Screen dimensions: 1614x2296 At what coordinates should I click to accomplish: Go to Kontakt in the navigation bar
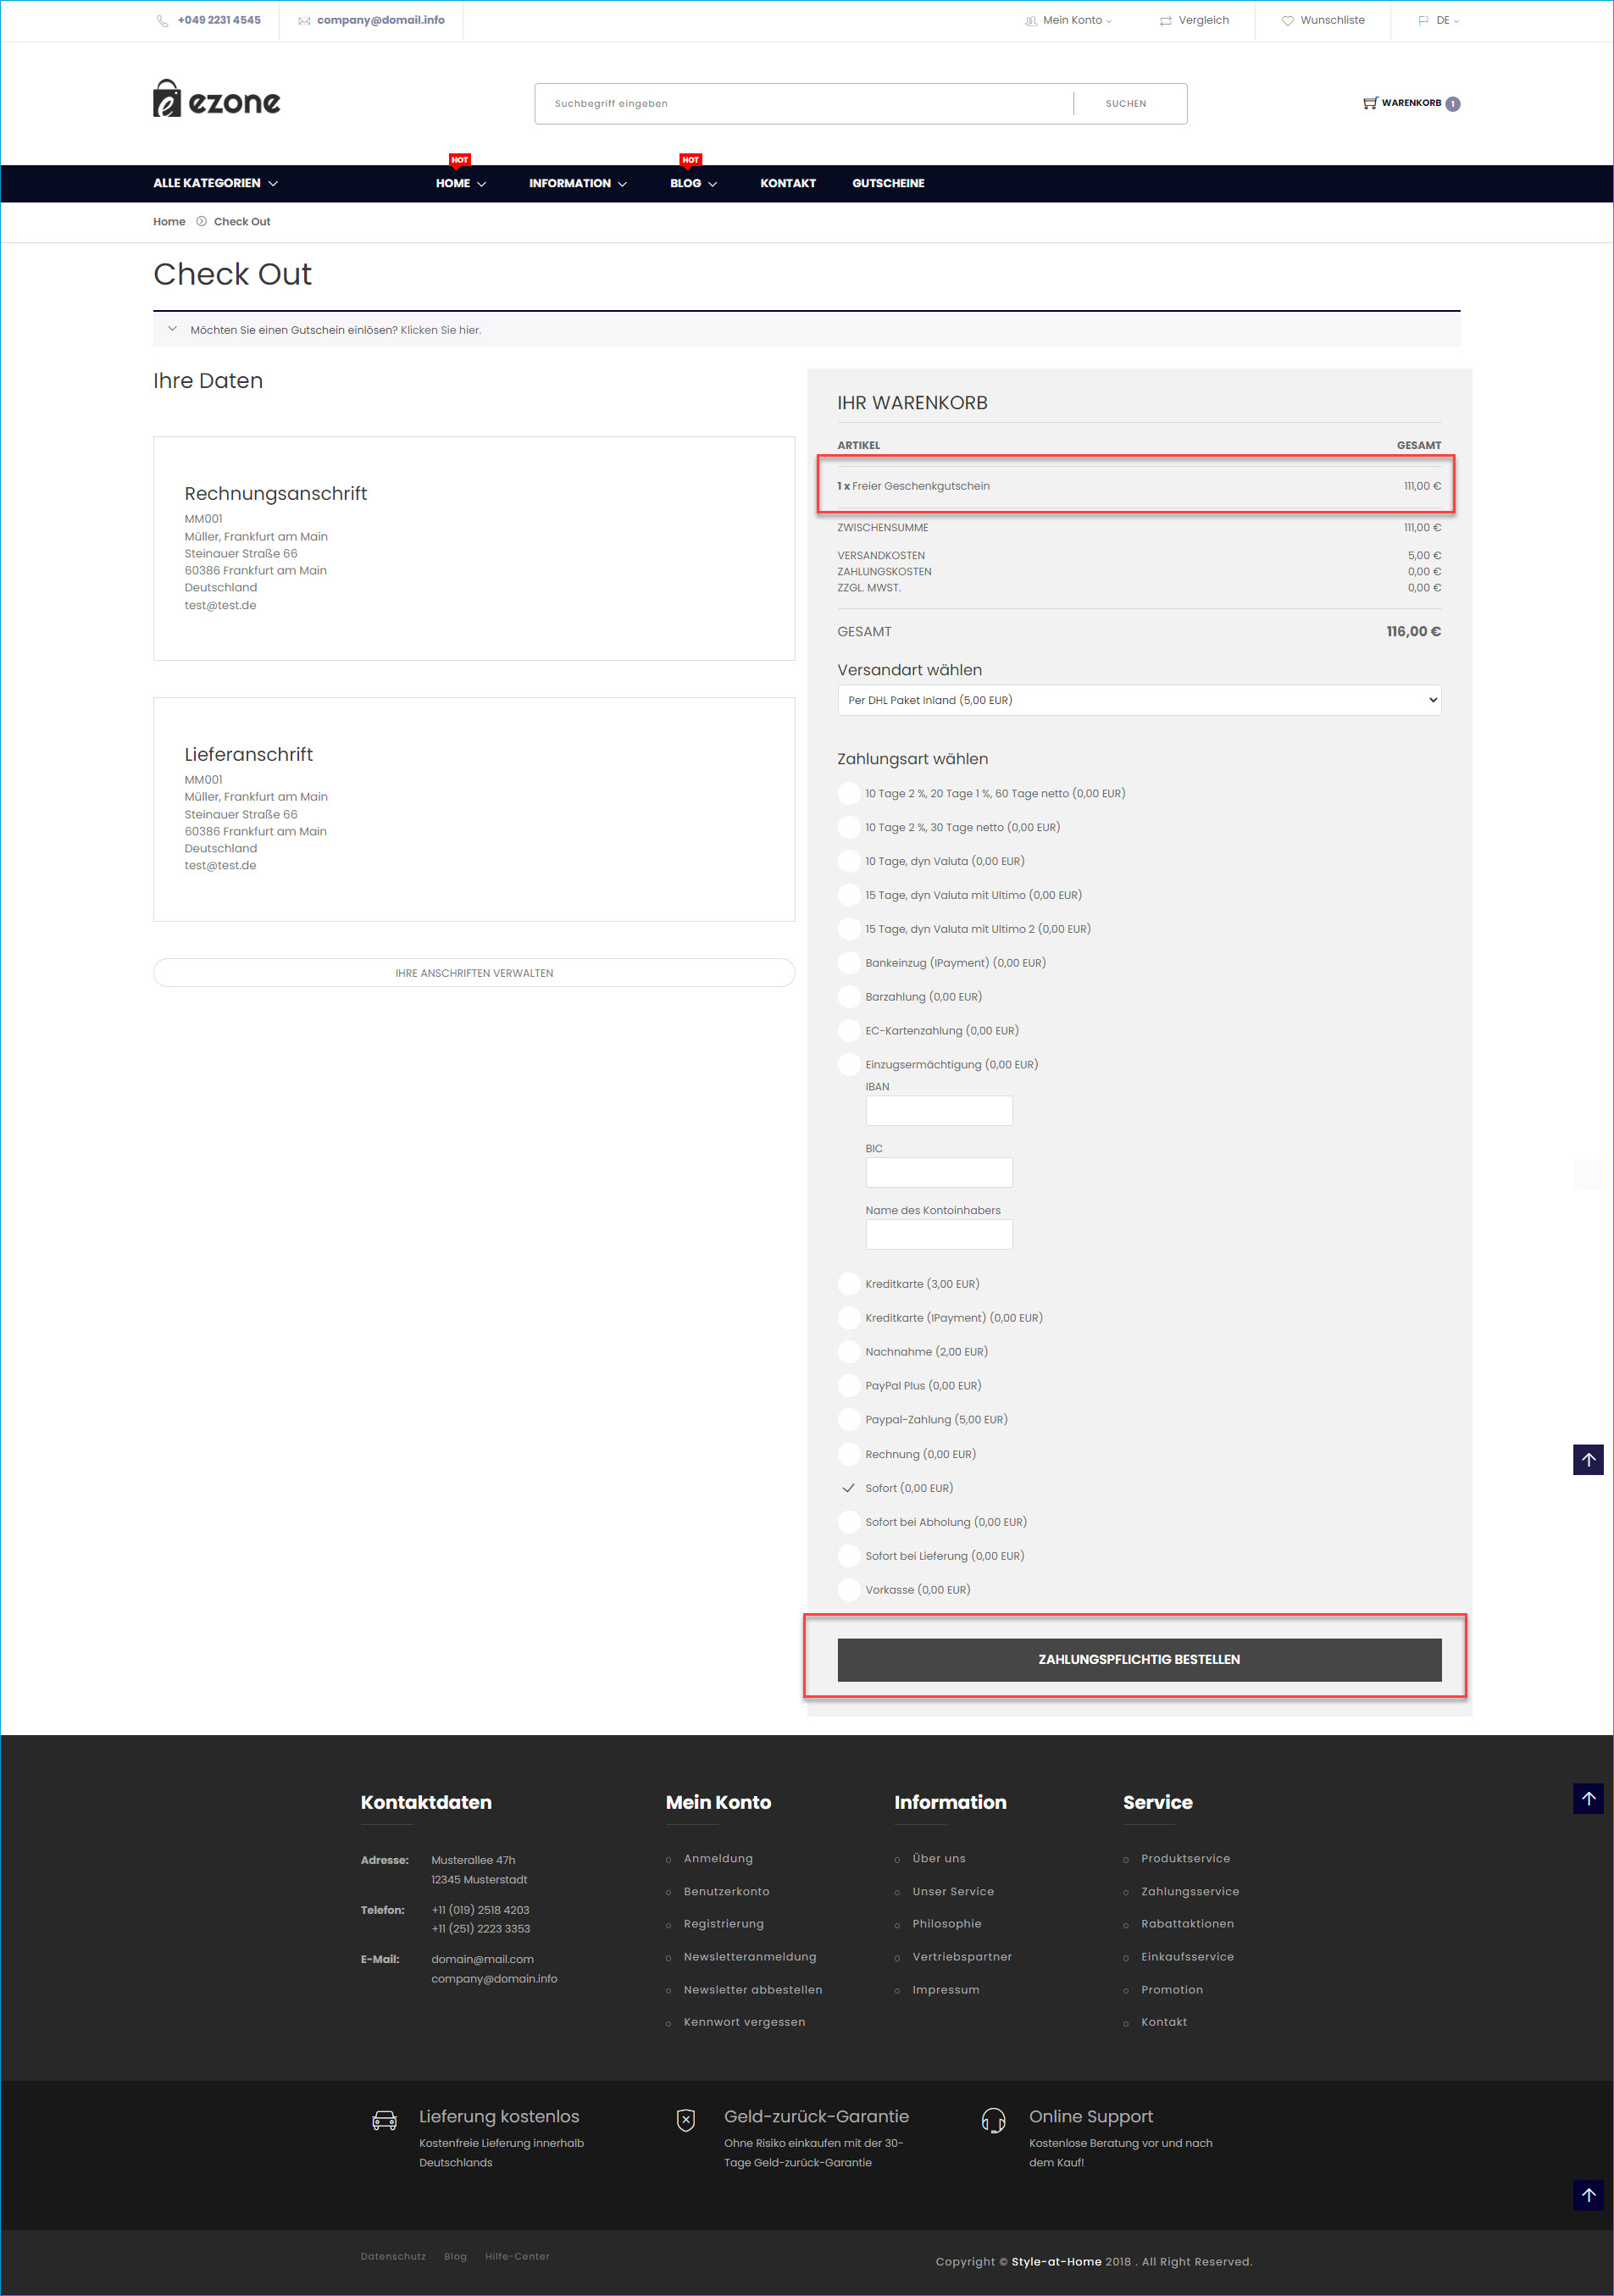click(788, 184)
